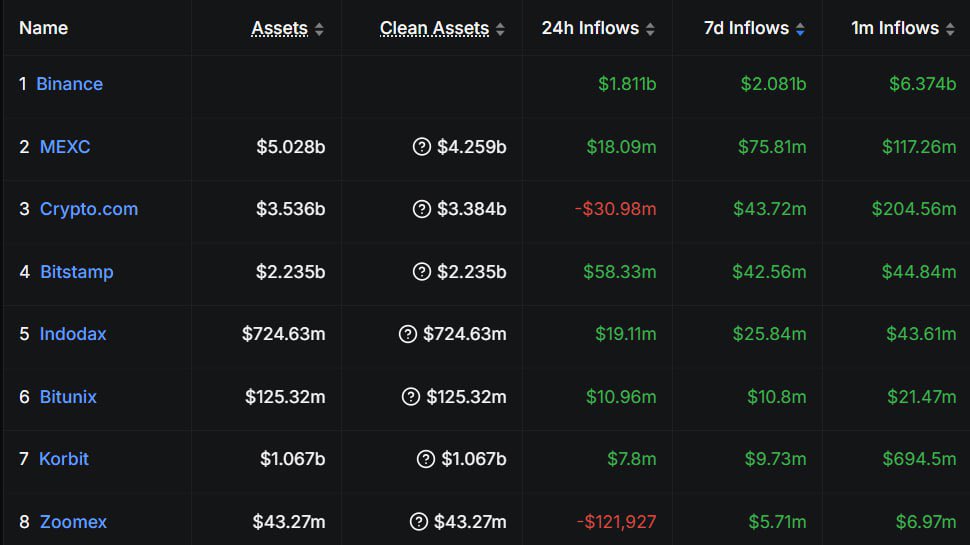970x545 pixels.
Task: Toggle the active 7d Inflows sort
Action: click(800, 29)
